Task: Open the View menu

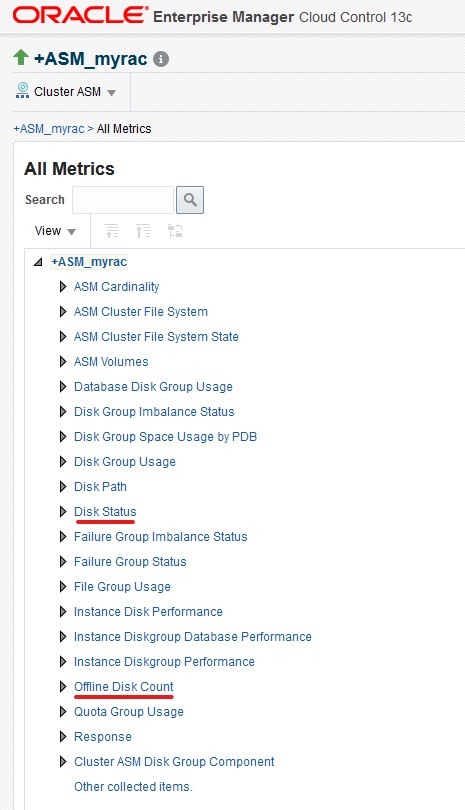Action: coord(55,231)
